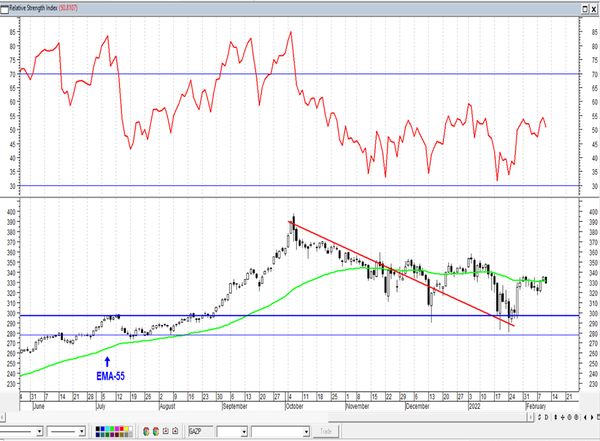600x441 pixels.
Task: Click the EMA-55 annotation label
Action: pyautogui.click(x=107, y=378)
